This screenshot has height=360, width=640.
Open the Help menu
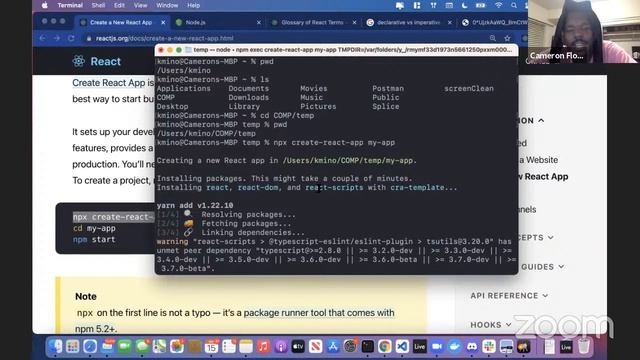pos(193,5)
